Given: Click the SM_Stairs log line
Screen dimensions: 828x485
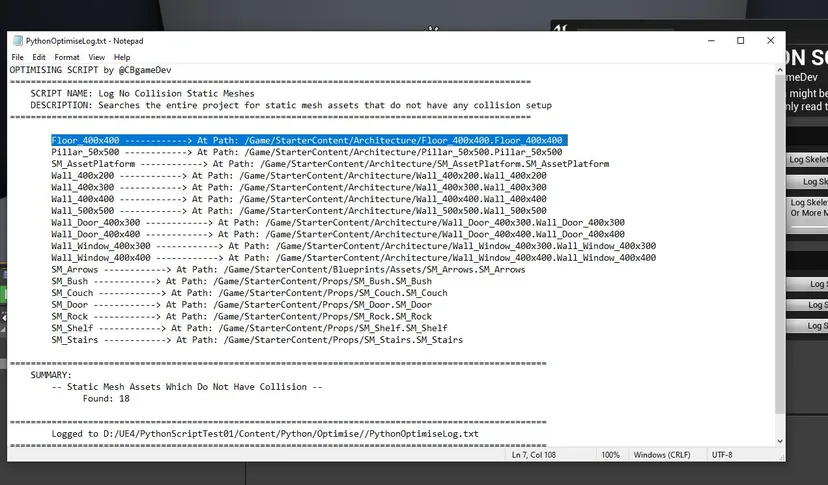Looking at the screenshot, I should coord(257,340).
